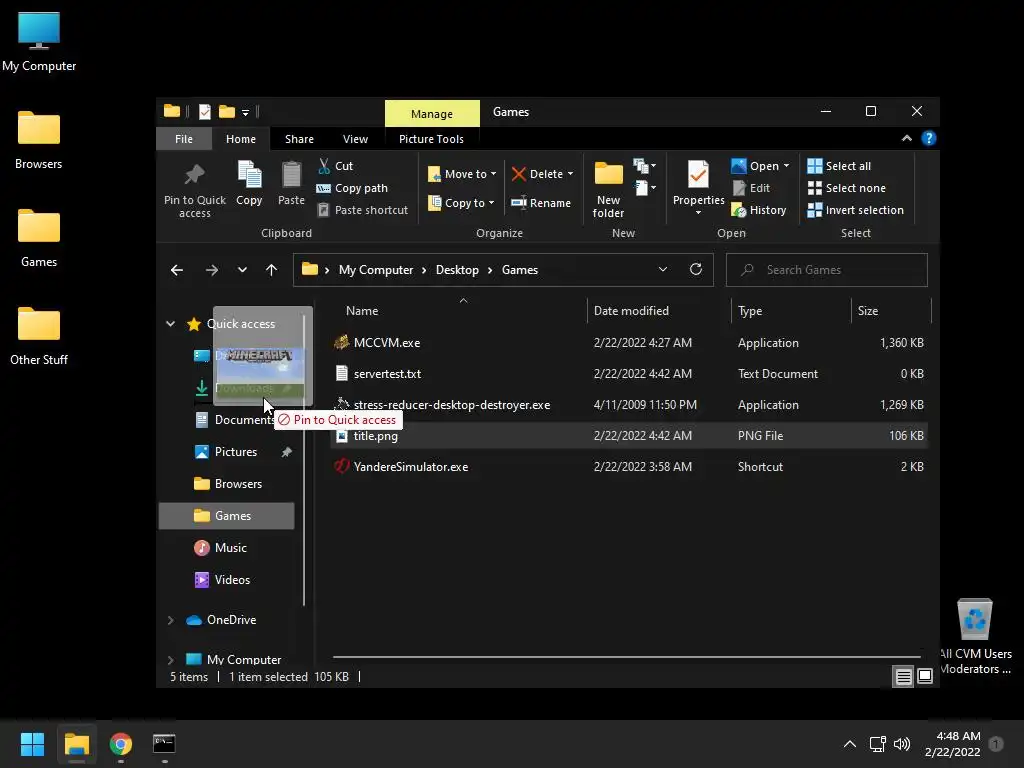Click Paste shortcut in the ribbon
The height and width of the screenshot is (768, 1024).
[x=362, y=210]
